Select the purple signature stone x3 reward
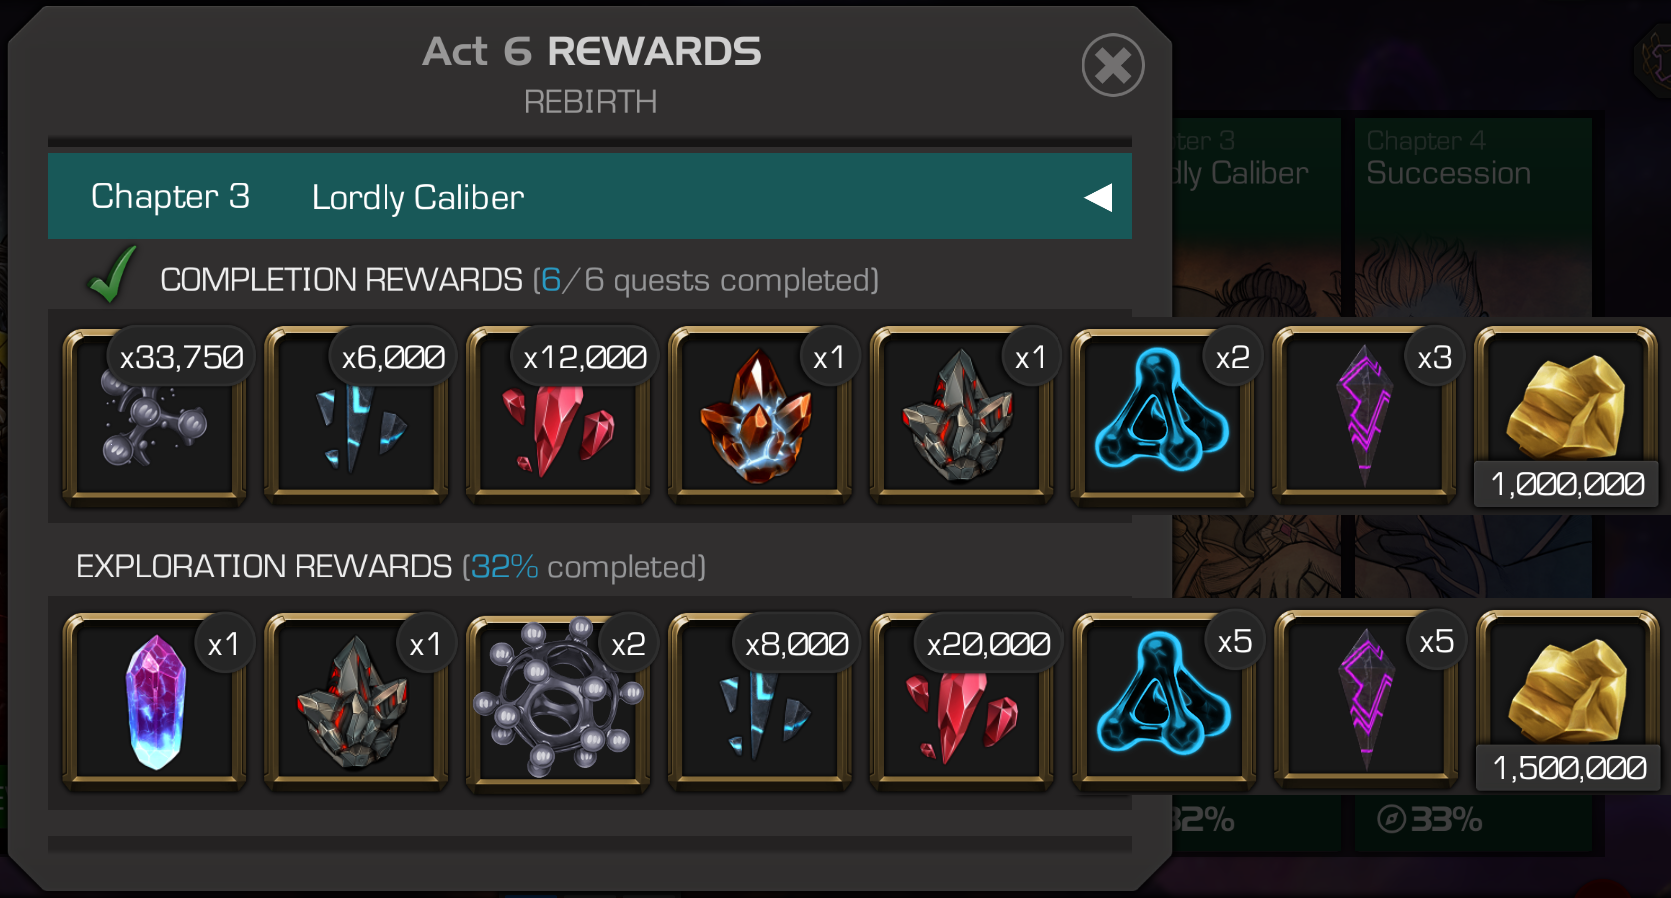This screenshot has height=898, width=1671. coord(1365,414)
